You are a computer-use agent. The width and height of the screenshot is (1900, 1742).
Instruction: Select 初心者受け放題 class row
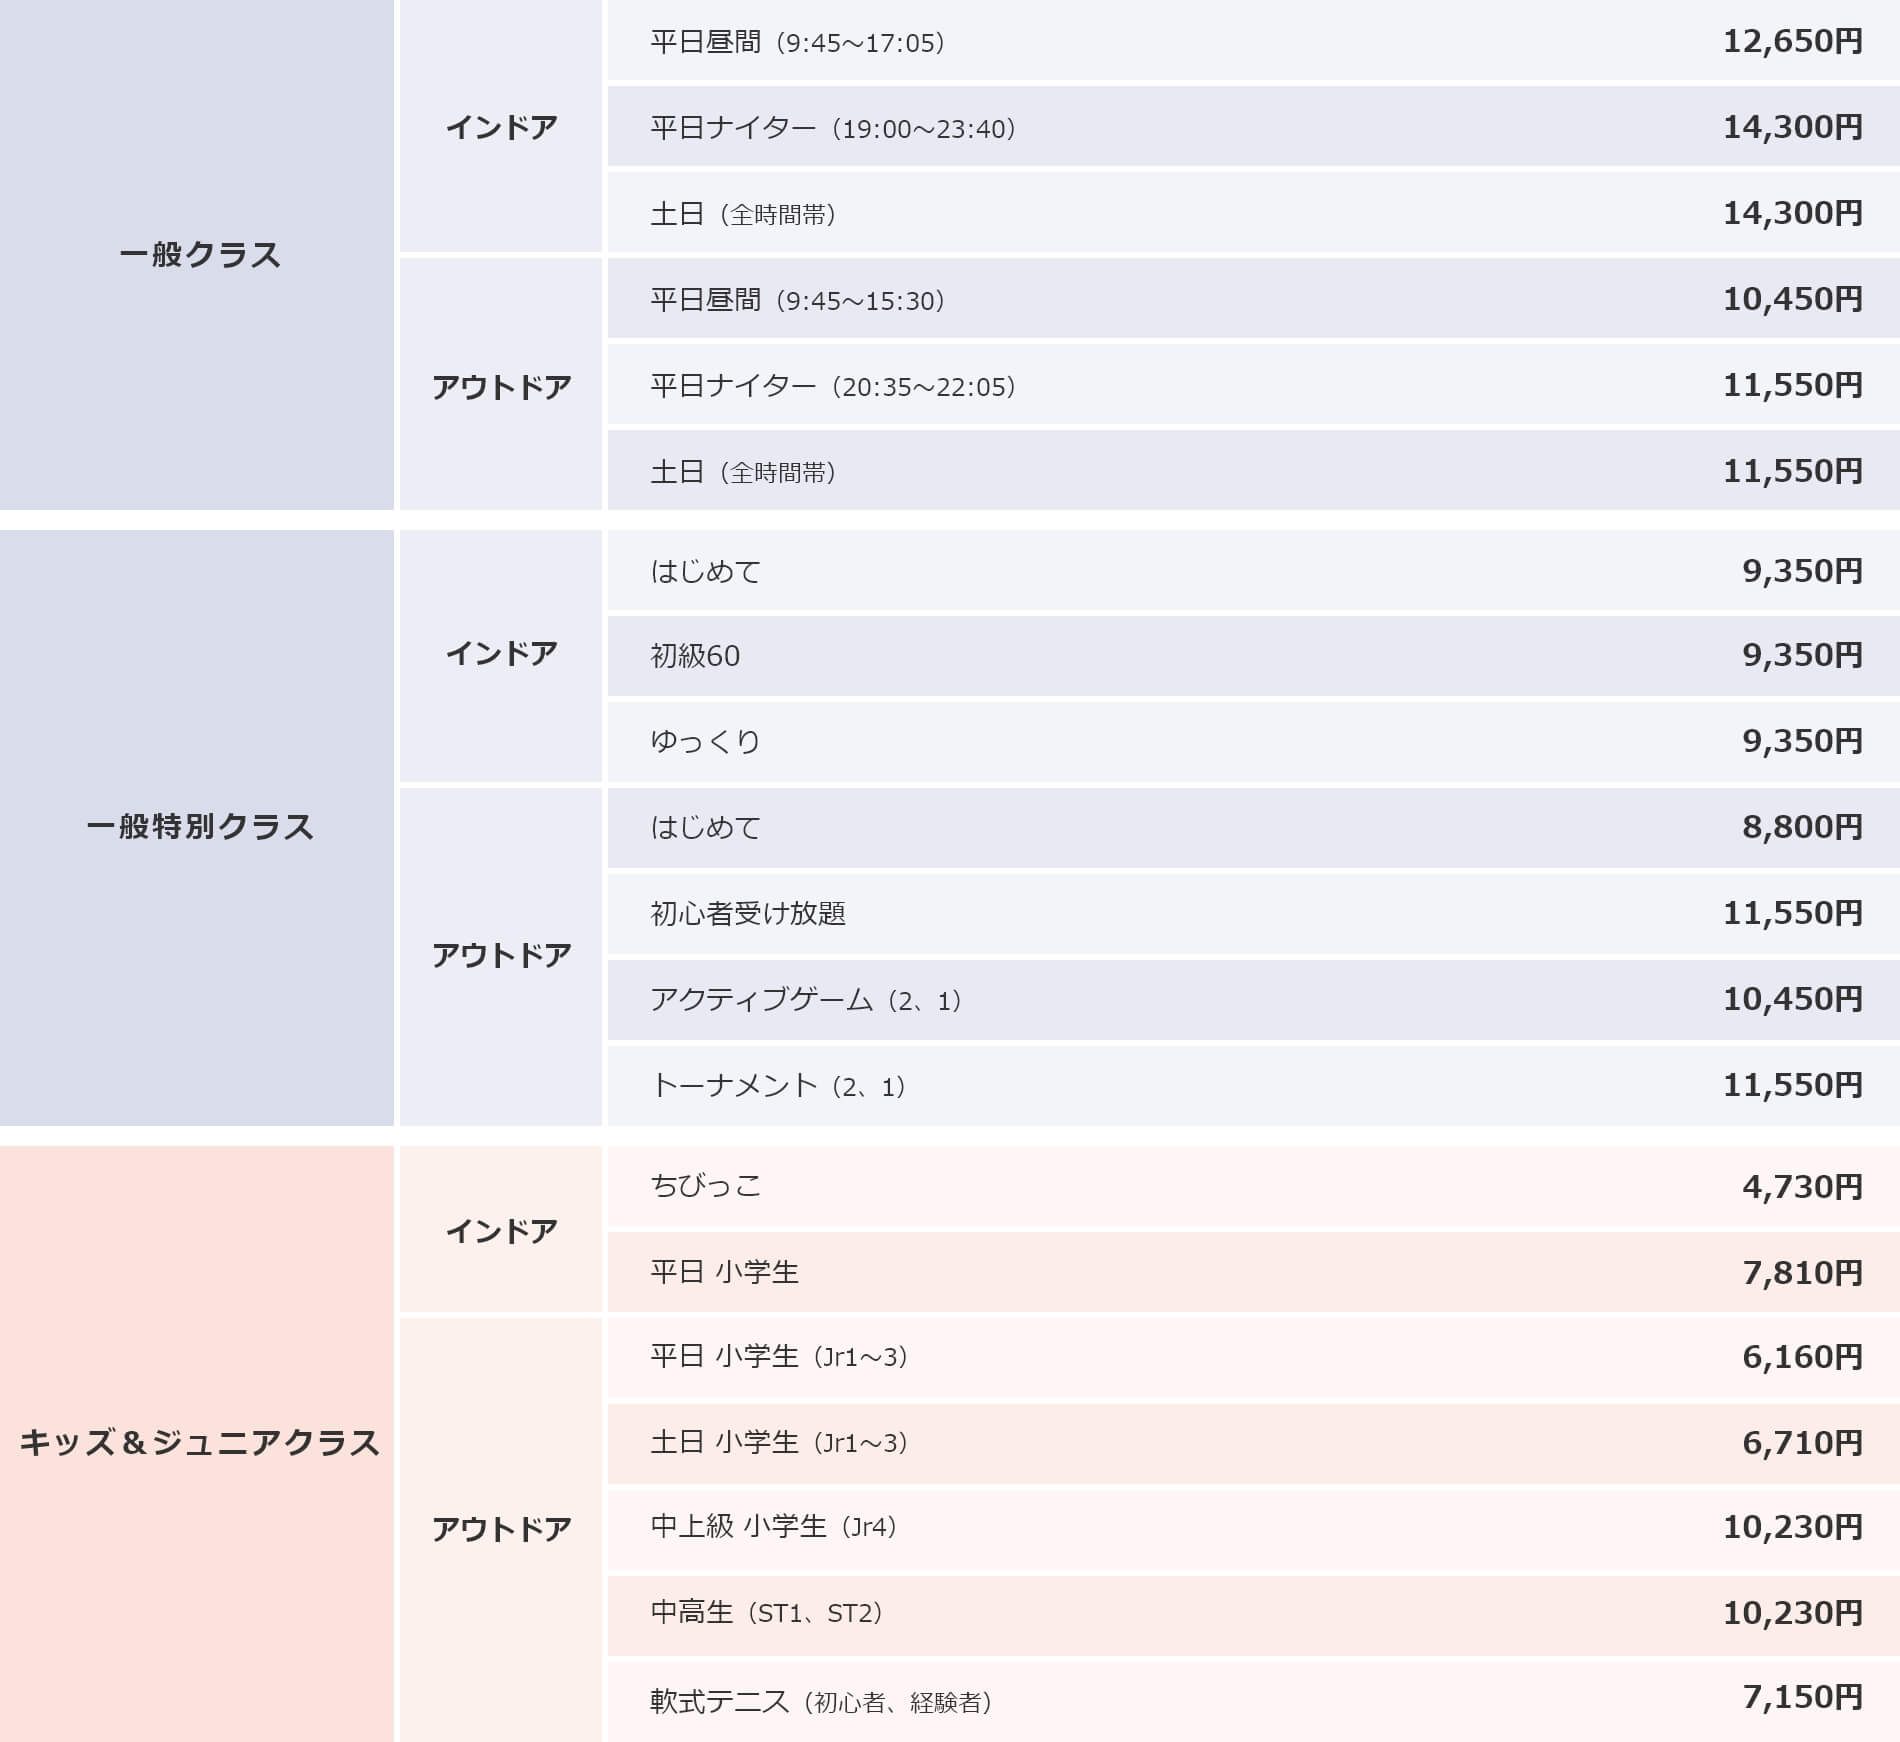[x=748, y=913]
